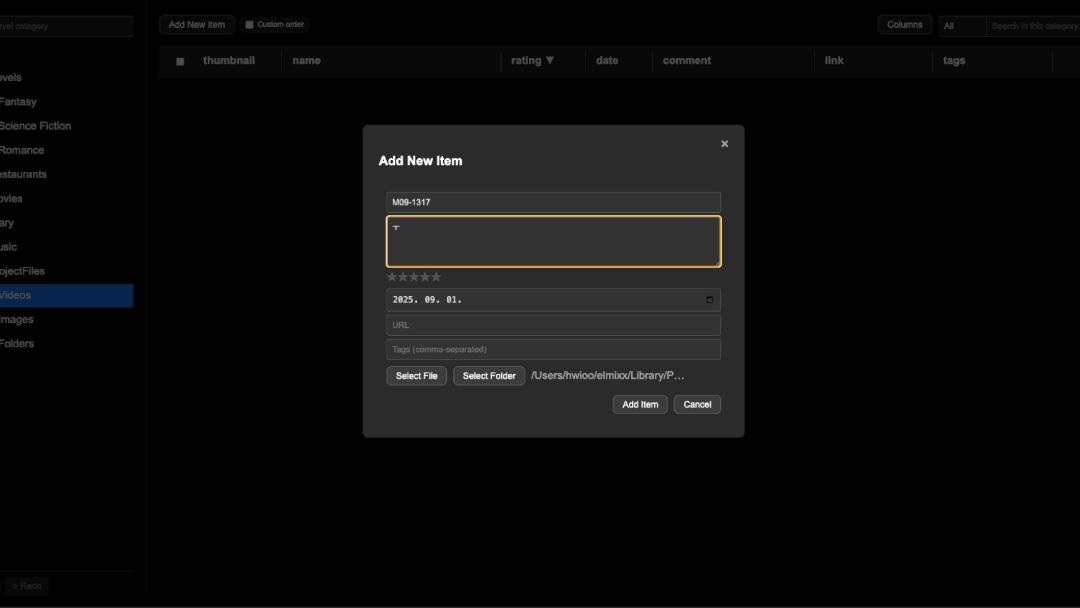
Task: Set rating to three stars
Action: [414, 277]
